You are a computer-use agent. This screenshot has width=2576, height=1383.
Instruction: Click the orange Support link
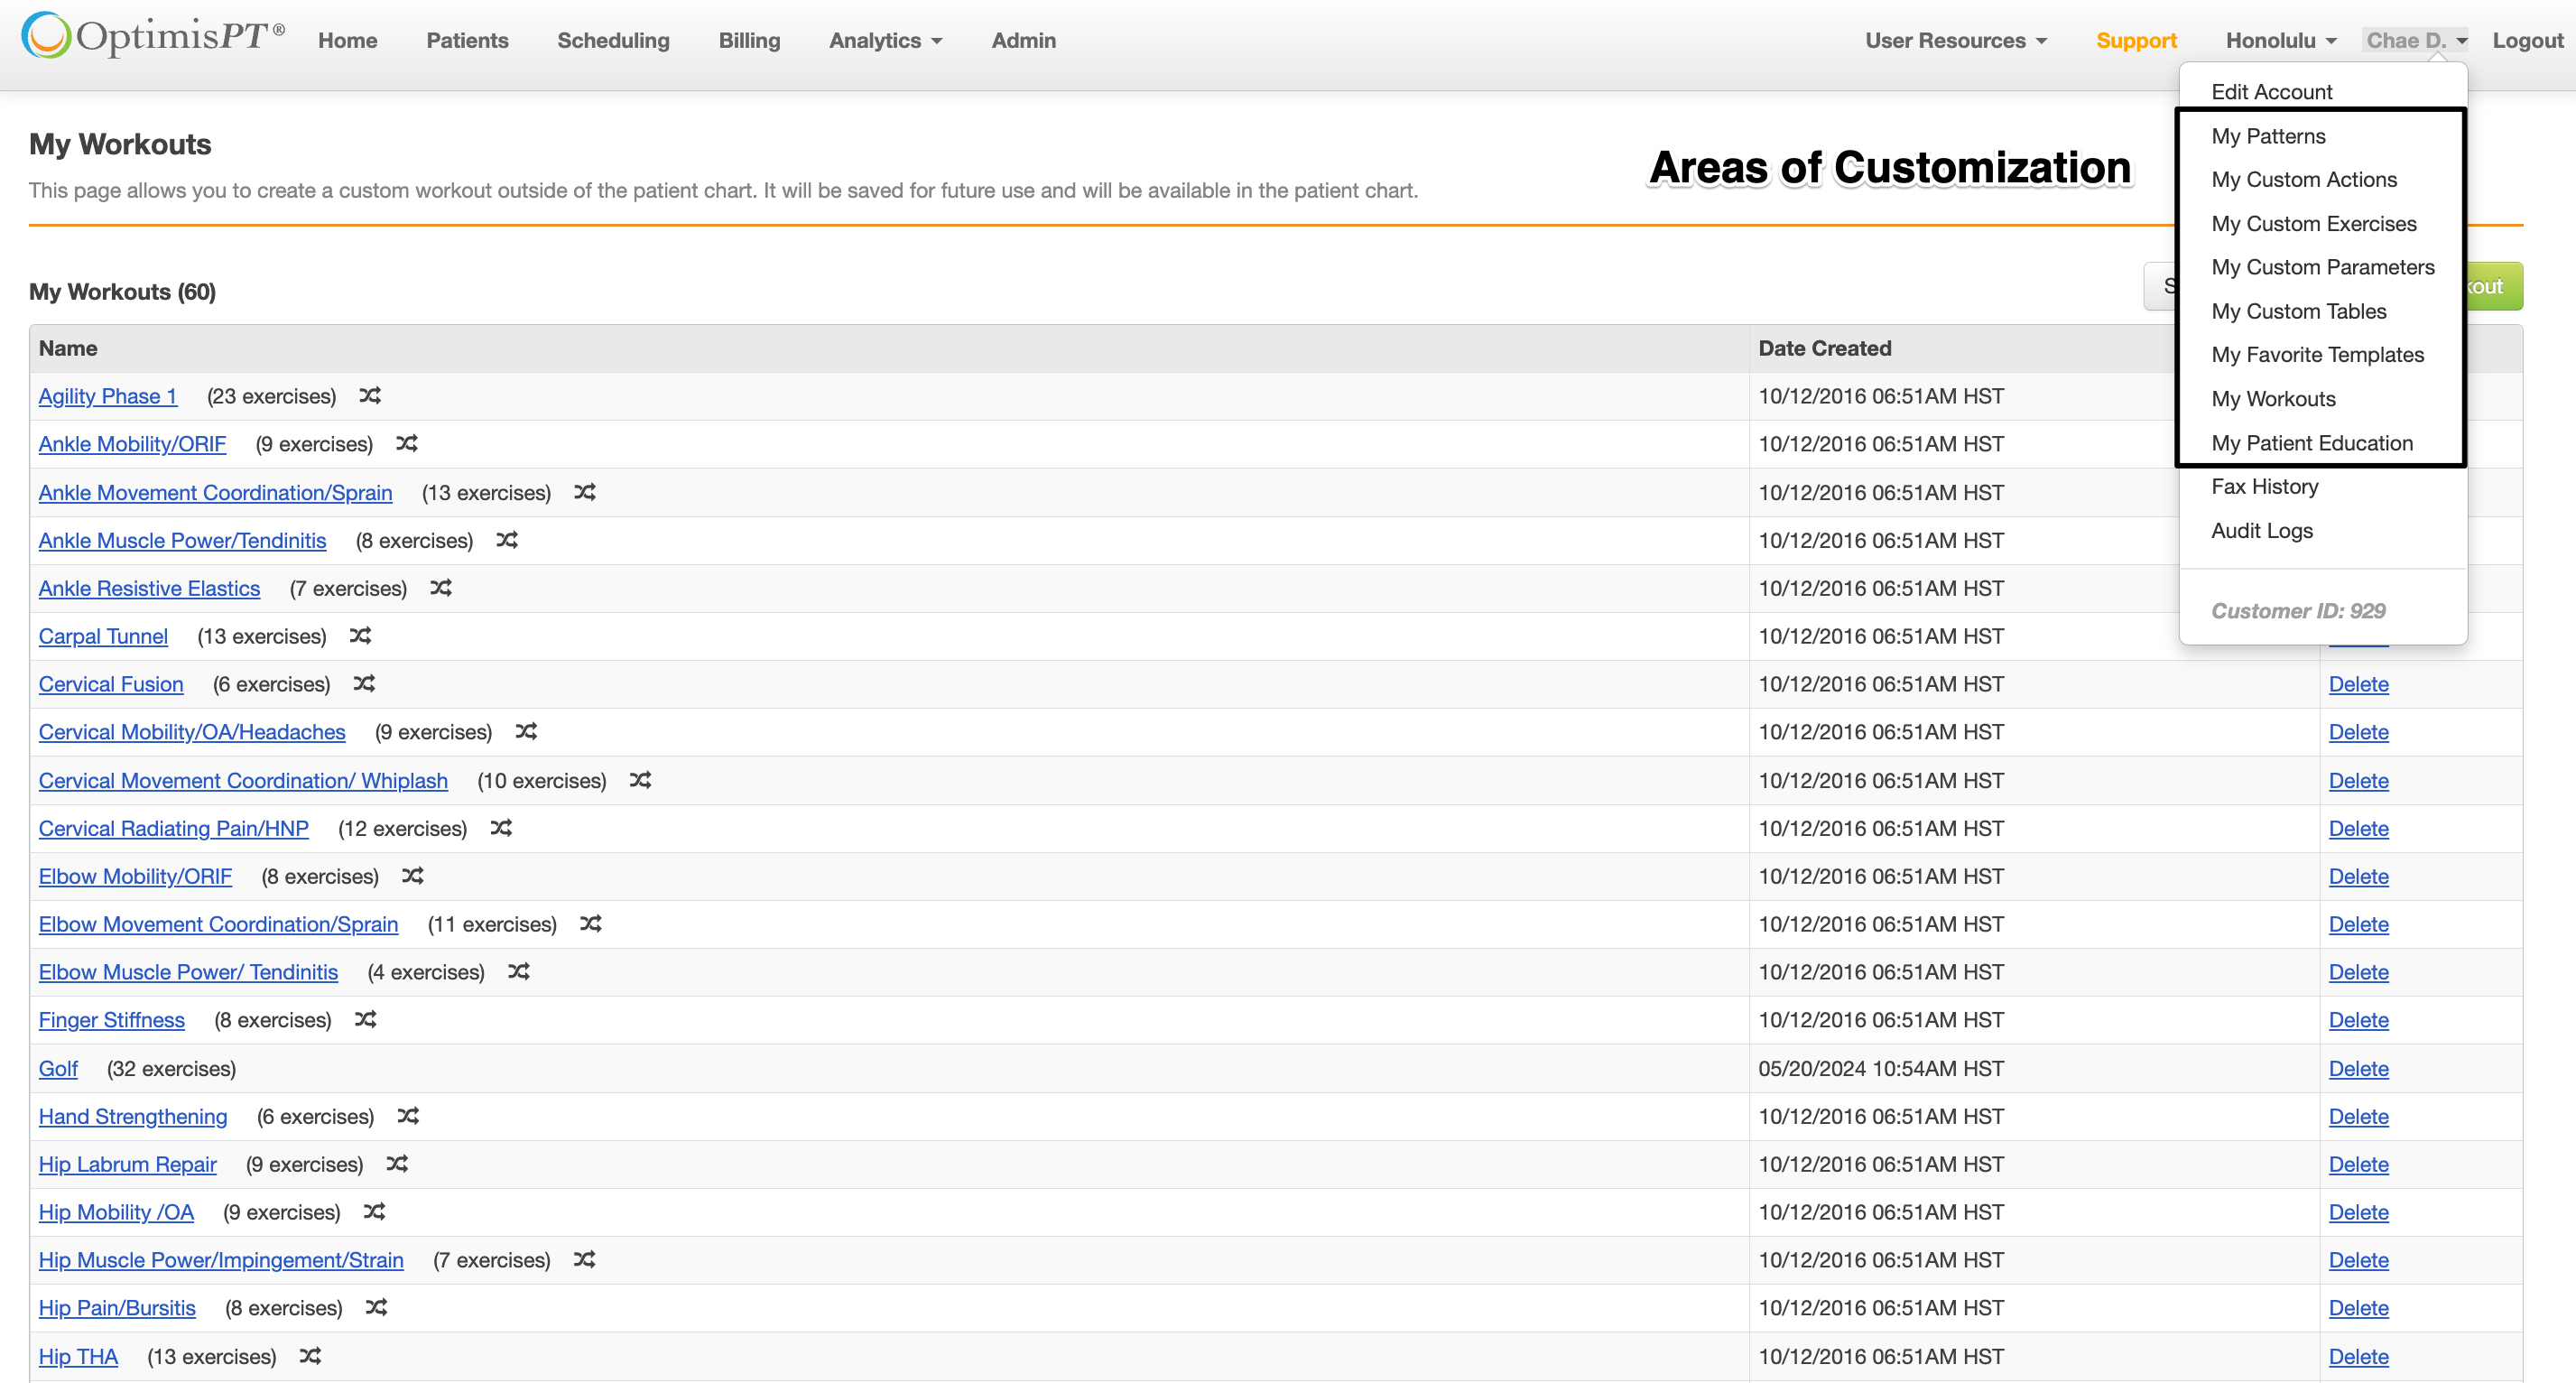[x=2136, y=41]
